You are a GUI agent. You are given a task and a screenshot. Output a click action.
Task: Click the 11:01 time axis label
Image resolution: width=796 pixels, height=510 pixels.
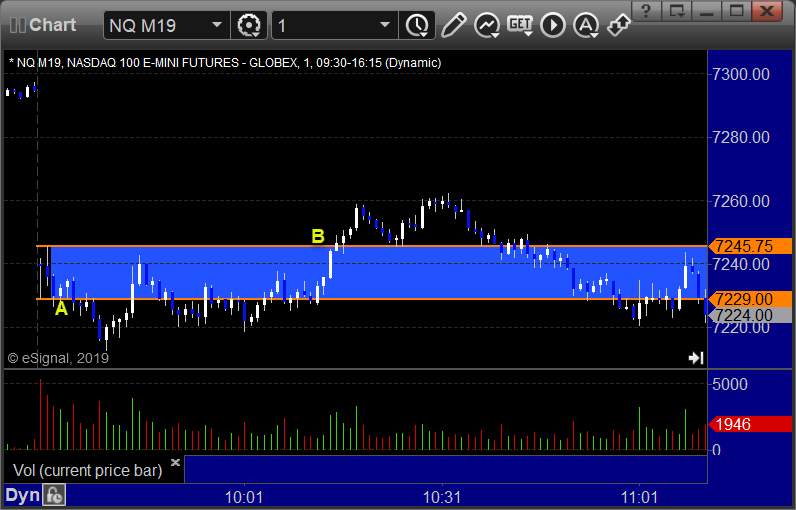639,497
